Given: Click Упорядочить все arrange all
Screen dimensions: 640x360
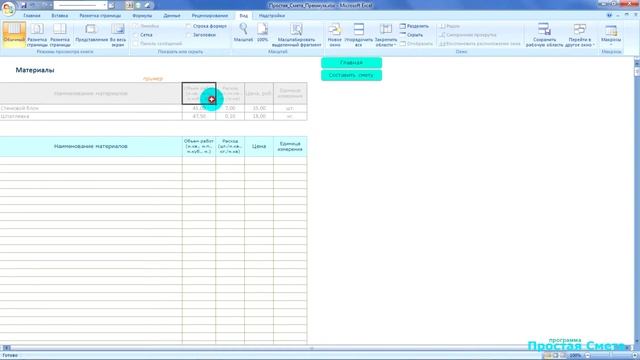Looking at the screenshot, I should (x=359, y=34).
